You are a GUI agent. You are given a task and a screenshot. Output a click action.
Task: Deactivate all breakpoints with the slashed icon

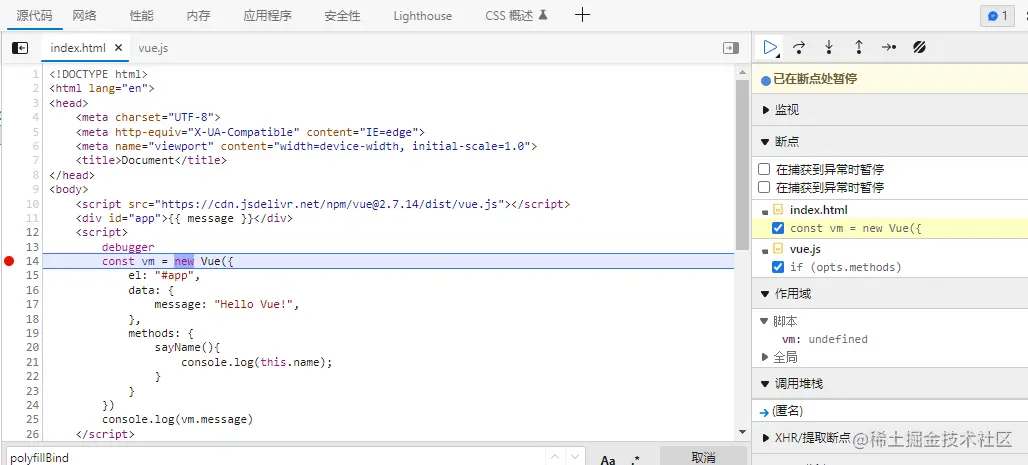[919, 47]
